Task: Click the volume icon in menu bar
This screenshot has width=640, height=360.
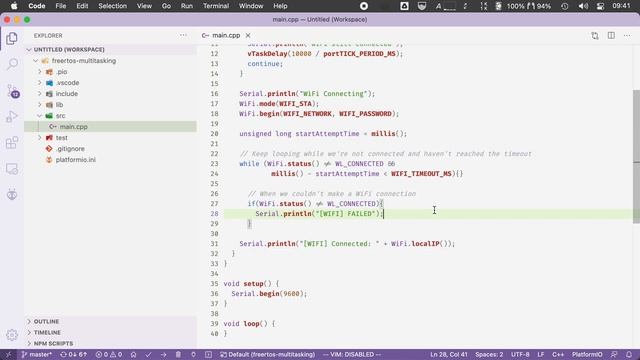Action: tap(583, 6)
